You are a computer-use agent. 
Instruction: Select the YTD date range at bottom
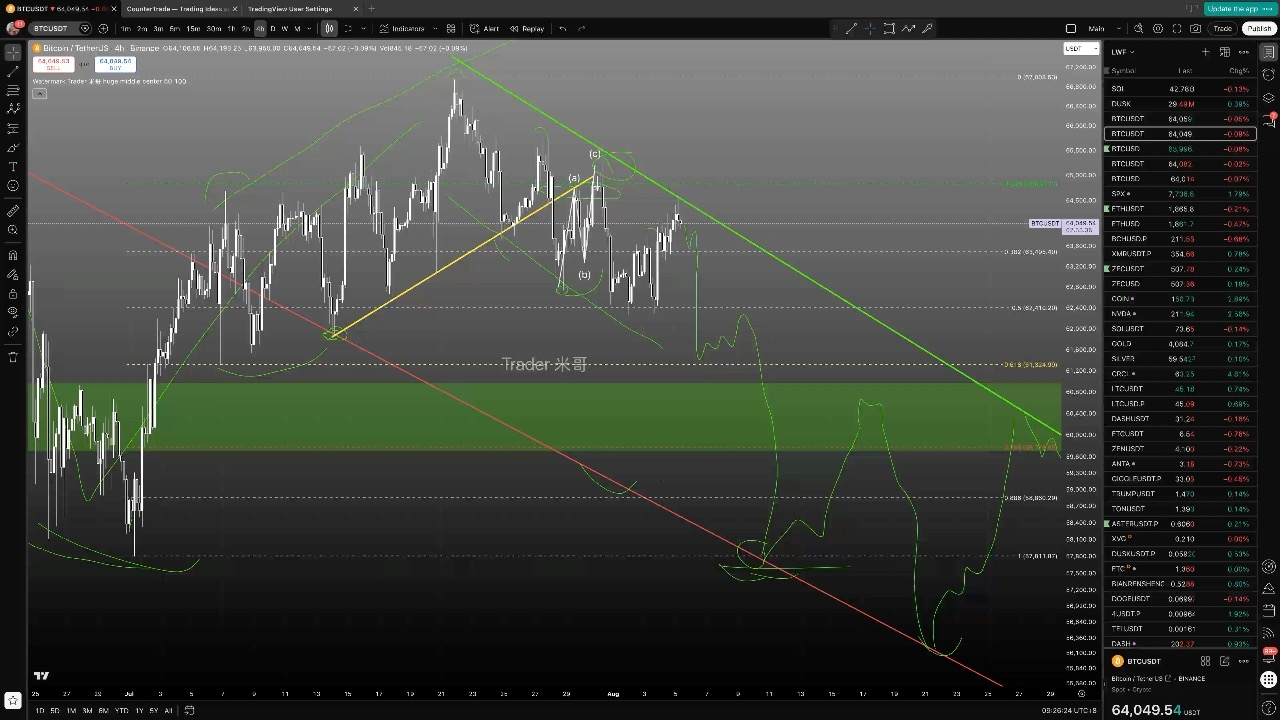(121, 710)
